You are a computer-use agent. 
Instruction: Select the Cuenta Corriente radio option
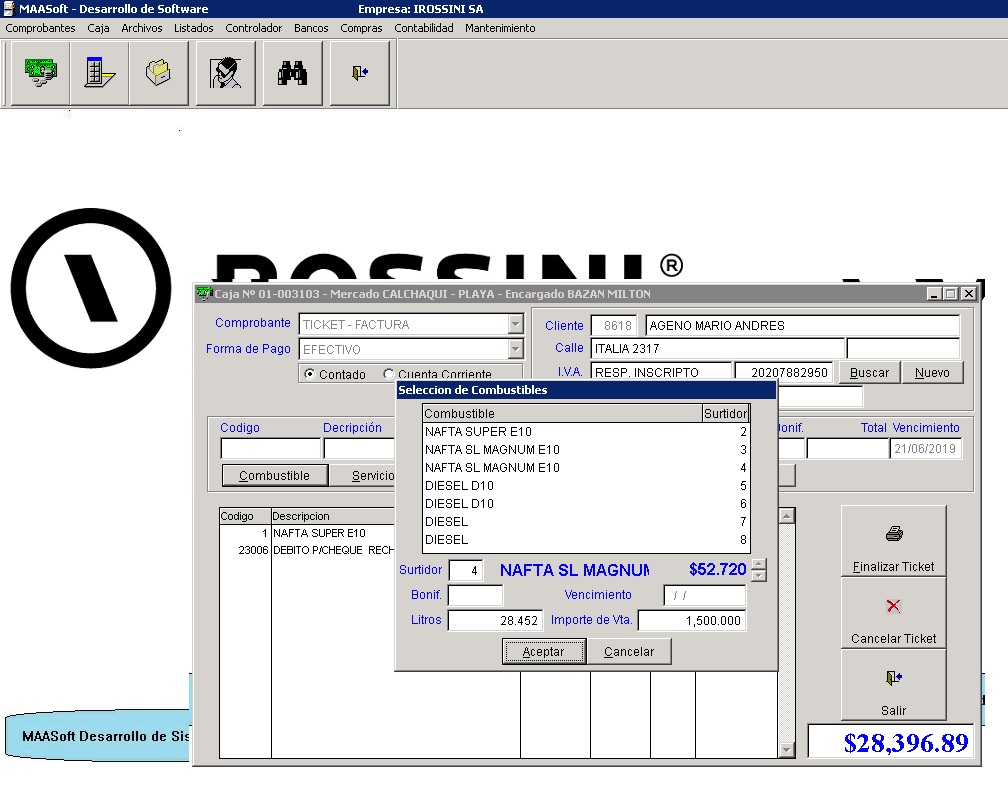tap(389, 375)
